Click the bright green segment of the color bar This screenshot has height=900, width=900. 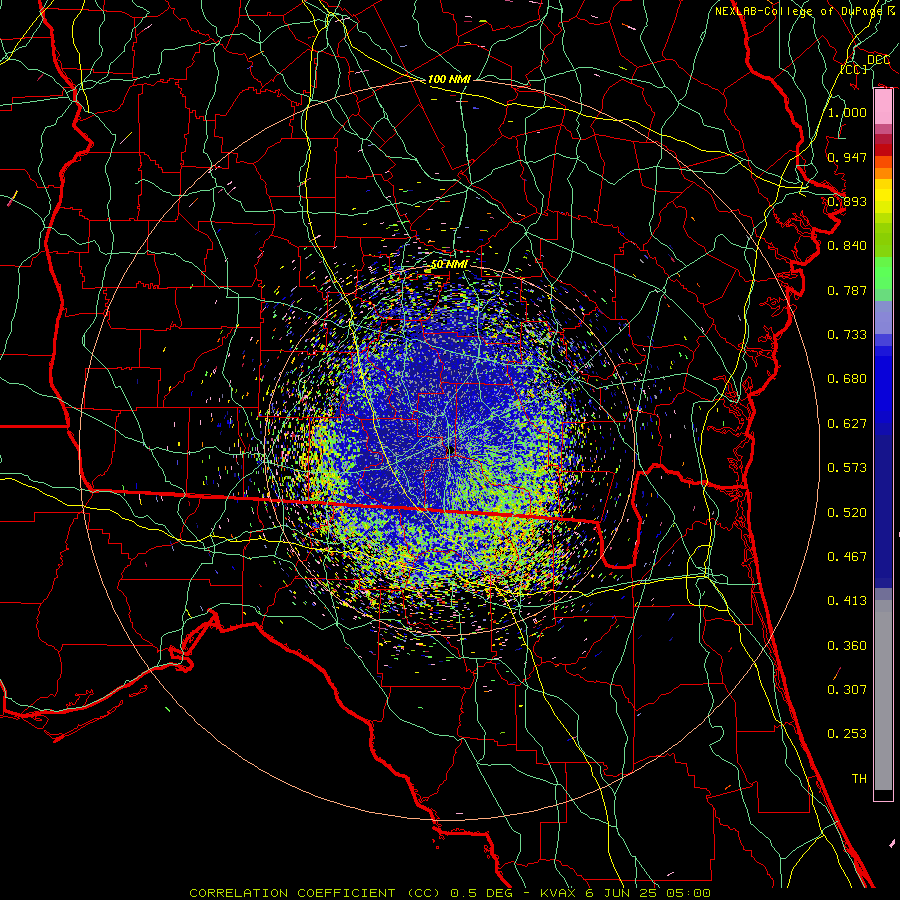883,273
